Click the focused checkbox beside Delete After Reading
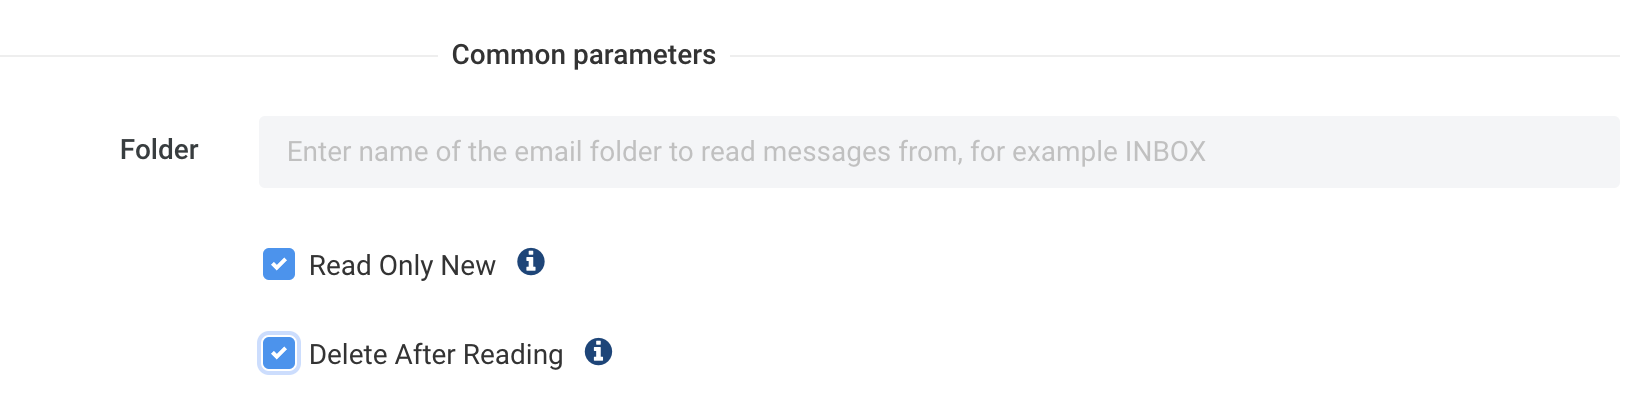 279,353
